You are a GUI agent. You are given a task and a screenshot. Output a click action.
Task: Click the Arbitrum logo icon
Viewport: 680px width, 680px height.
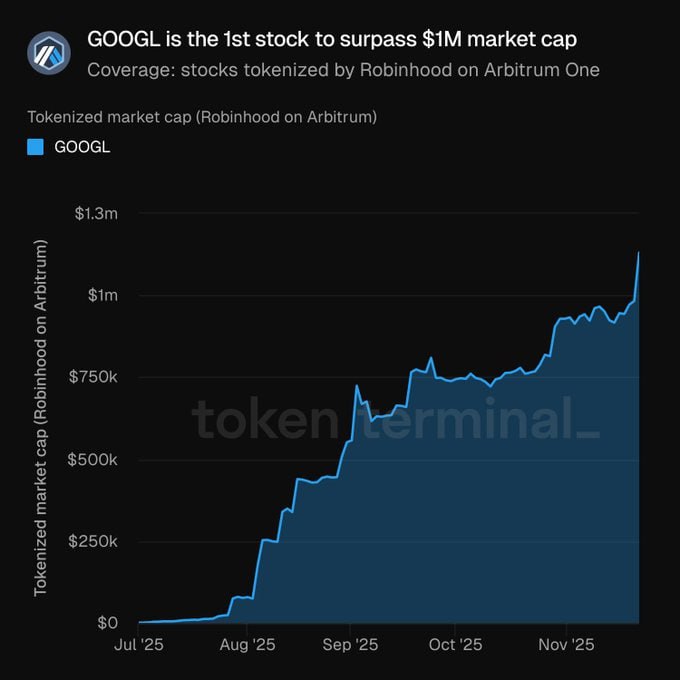pos(49,54)
